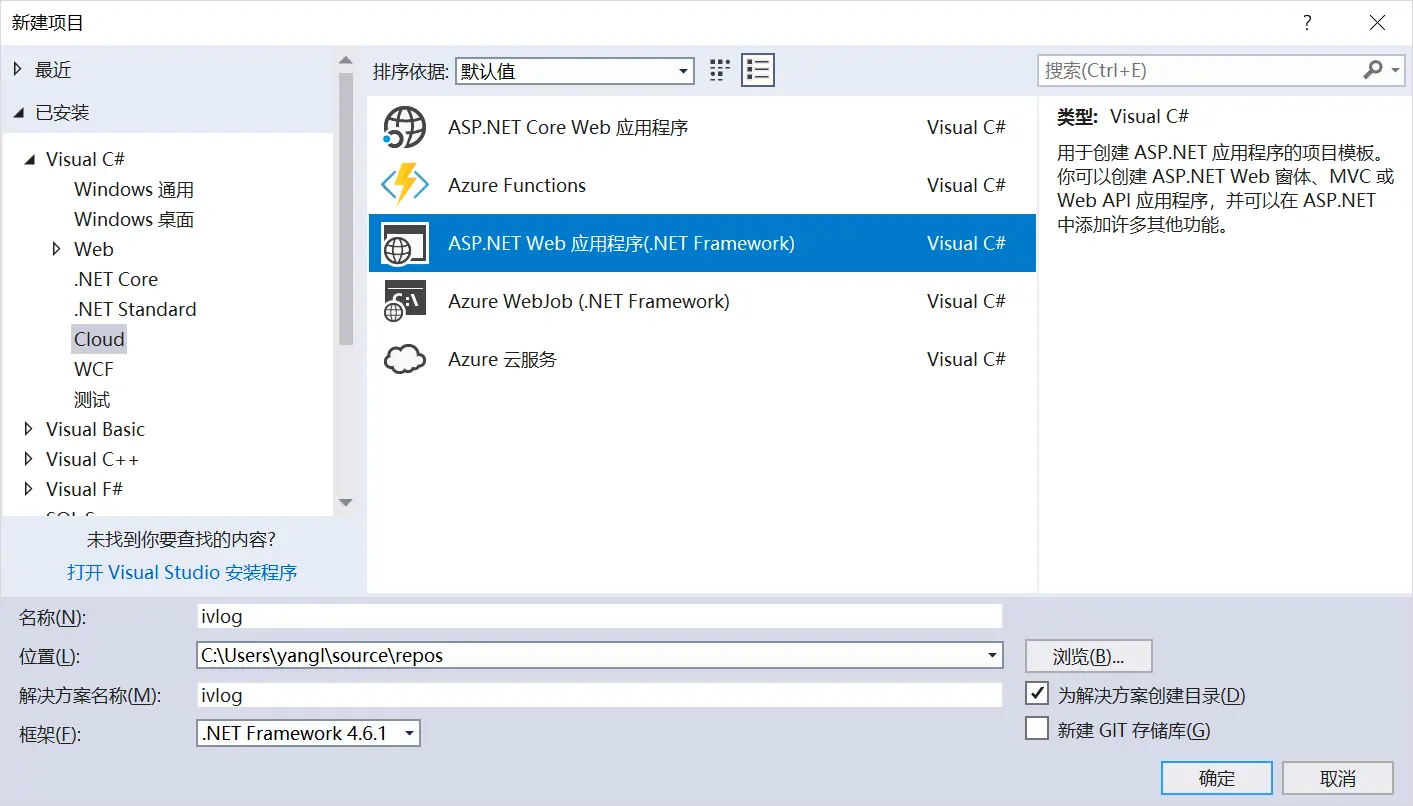Open search options dropdown arrow

coord(1395,70)
